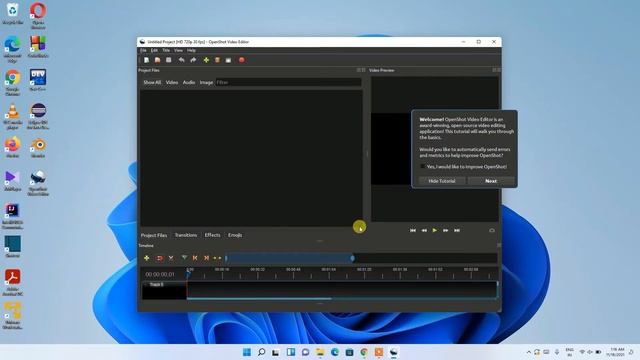Open the View menu
Screen dimensions: 640x360
(178, 51)
